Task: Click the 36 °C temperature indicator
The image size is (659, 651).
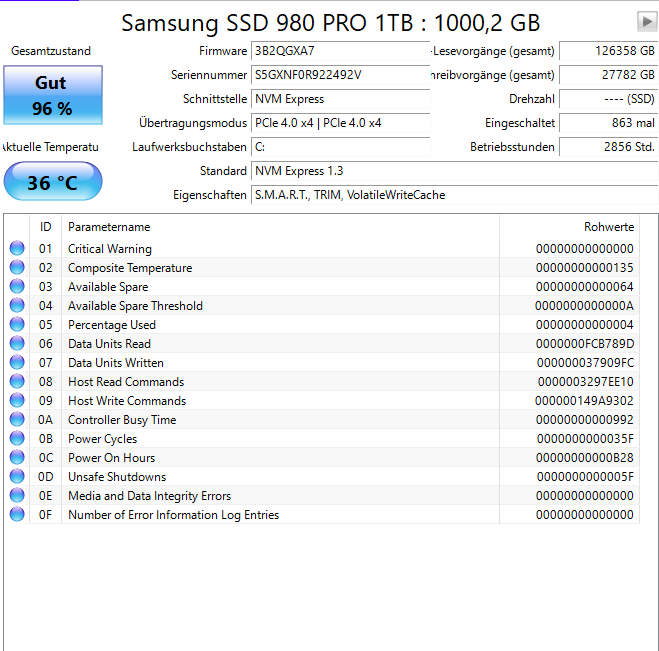Action: [x=53, y=181]
